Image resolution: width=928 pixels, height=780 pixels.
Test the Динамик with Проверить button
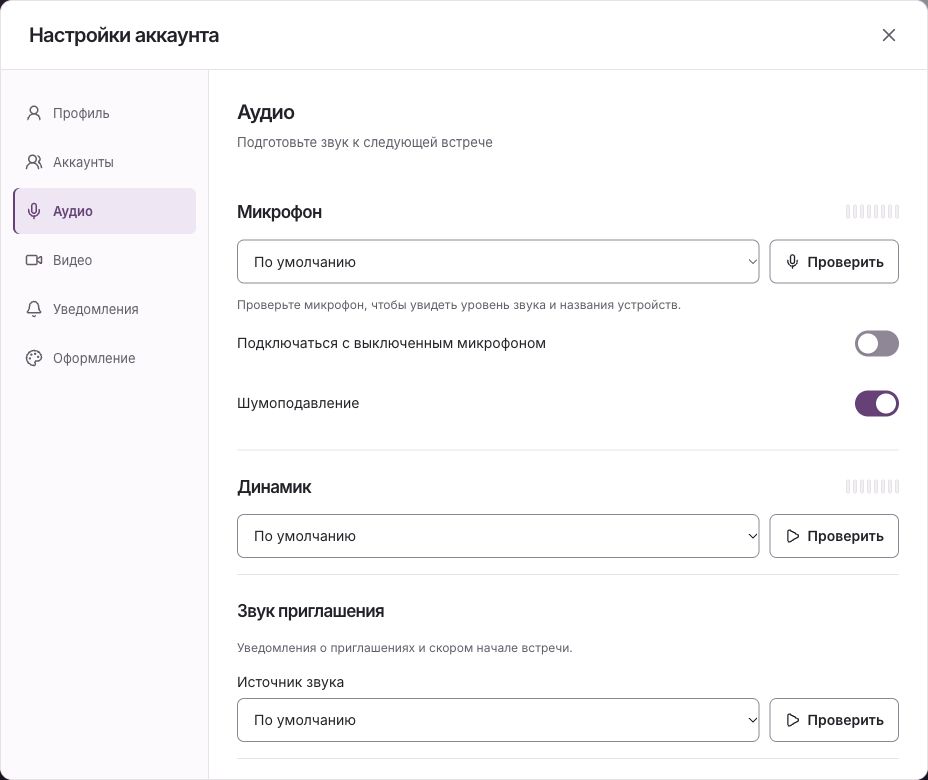(834, 536)
